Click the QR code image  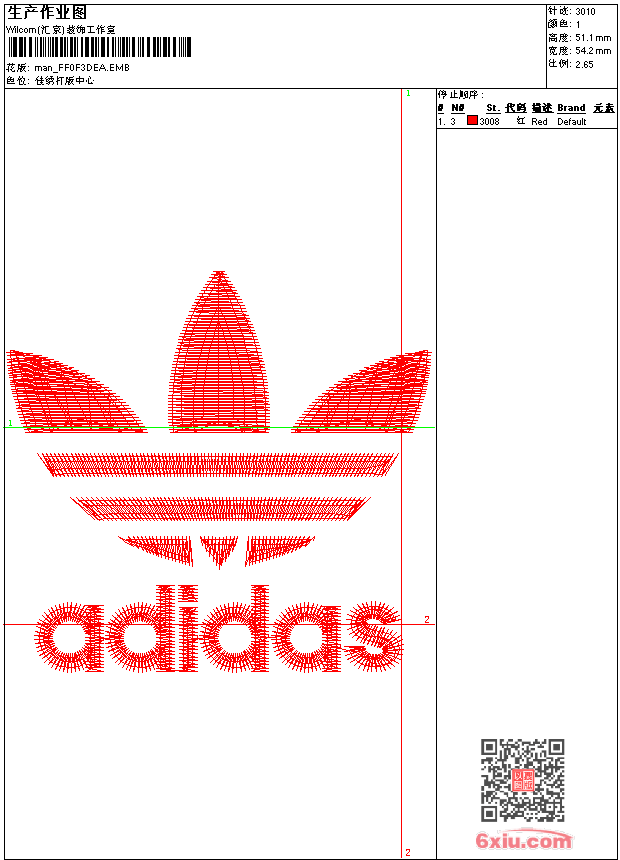pos(523,780)
